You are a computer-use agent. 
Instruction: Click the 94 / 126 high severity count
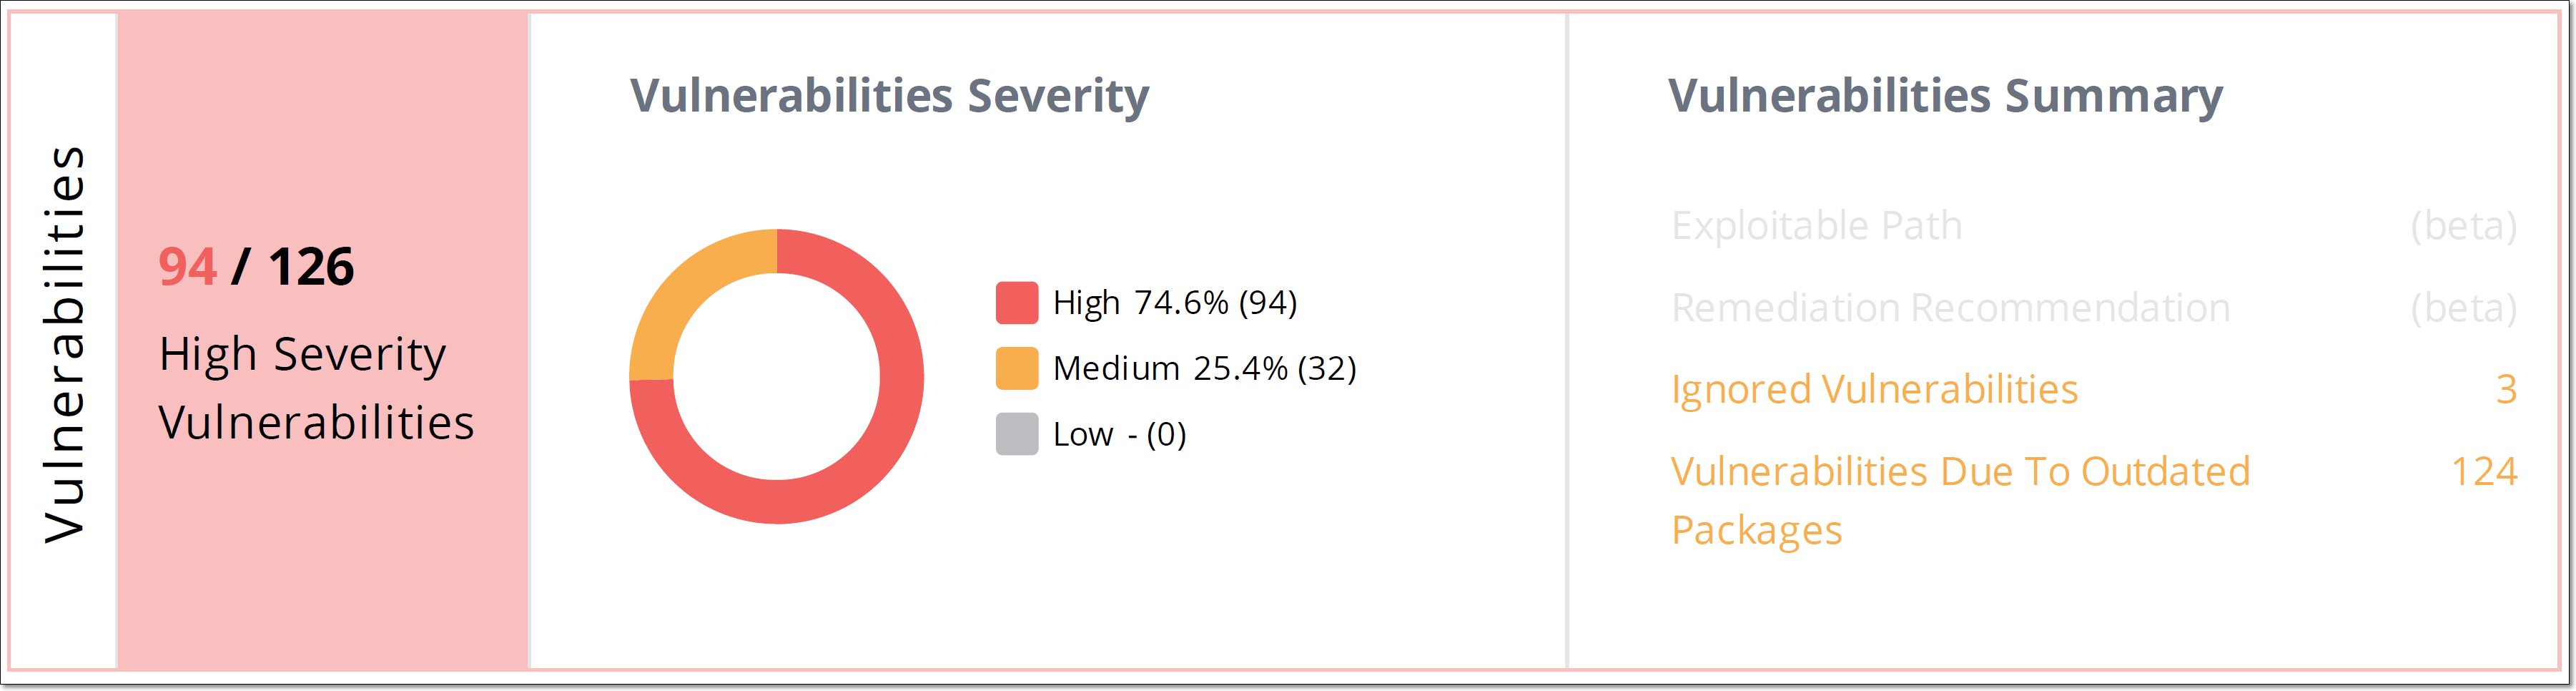point(256,267)
